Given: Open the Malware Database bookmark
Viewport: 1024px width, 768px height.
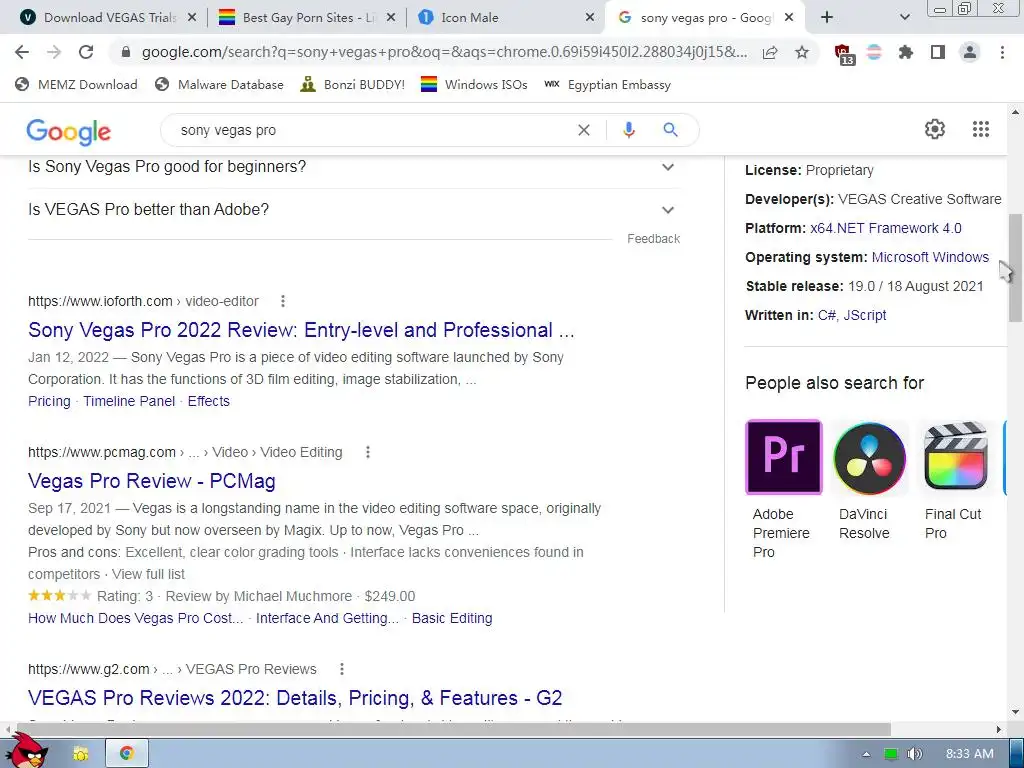Looking at the screenshot, I should click(219, 84).
